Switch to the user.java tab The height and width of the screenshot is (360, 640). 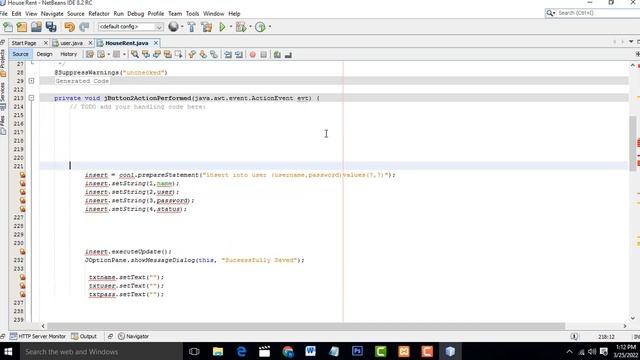[71, 43]
